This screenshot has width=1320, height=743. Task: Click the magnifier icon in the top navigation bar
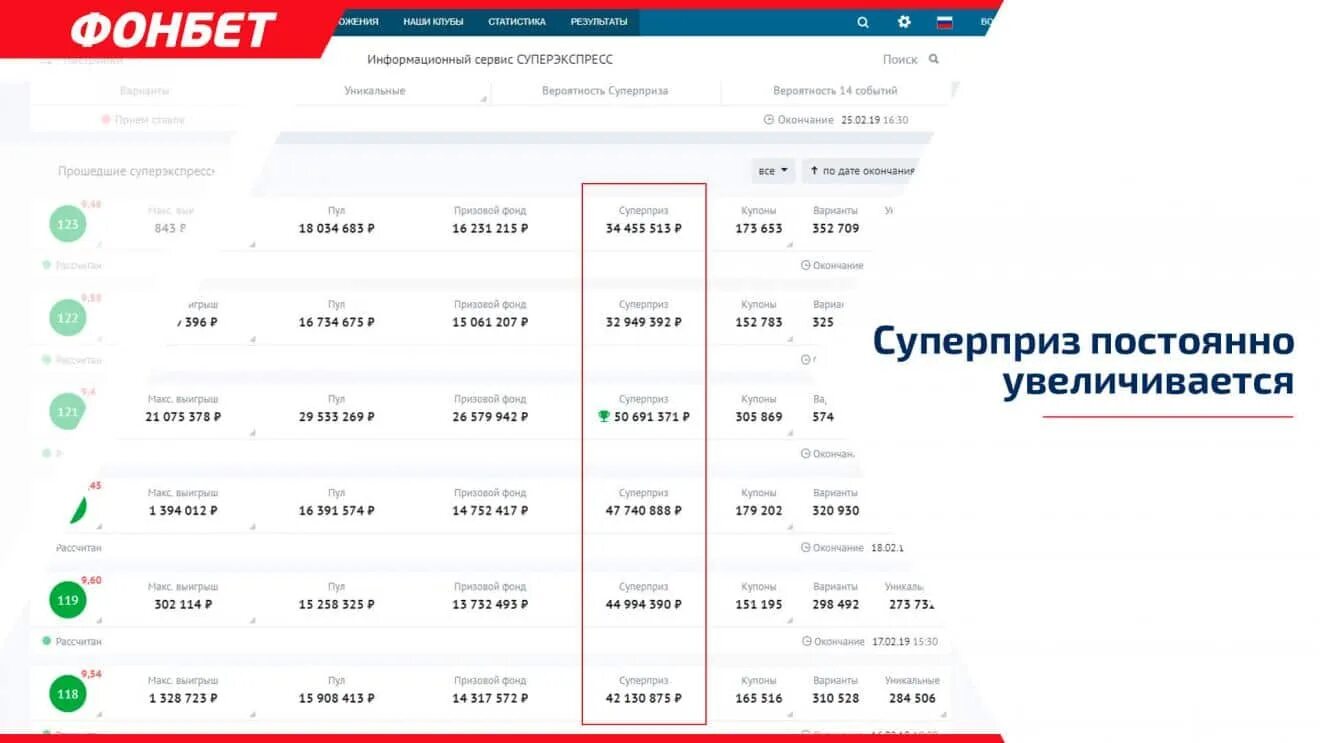click(863, 22)
